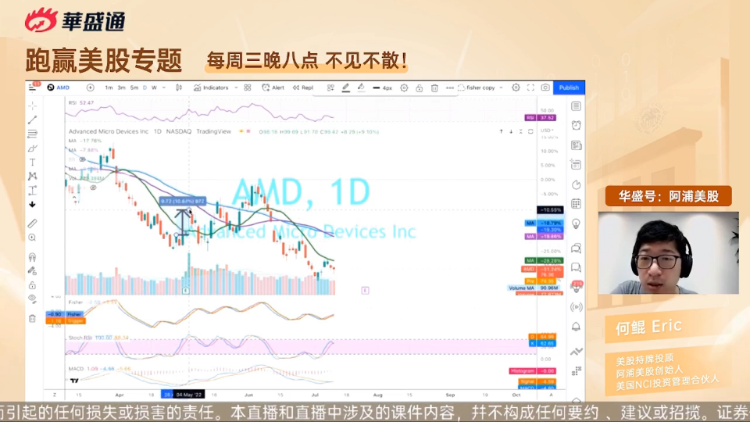Open the News panel
This screenshot has height=422, width=750.
576,145
